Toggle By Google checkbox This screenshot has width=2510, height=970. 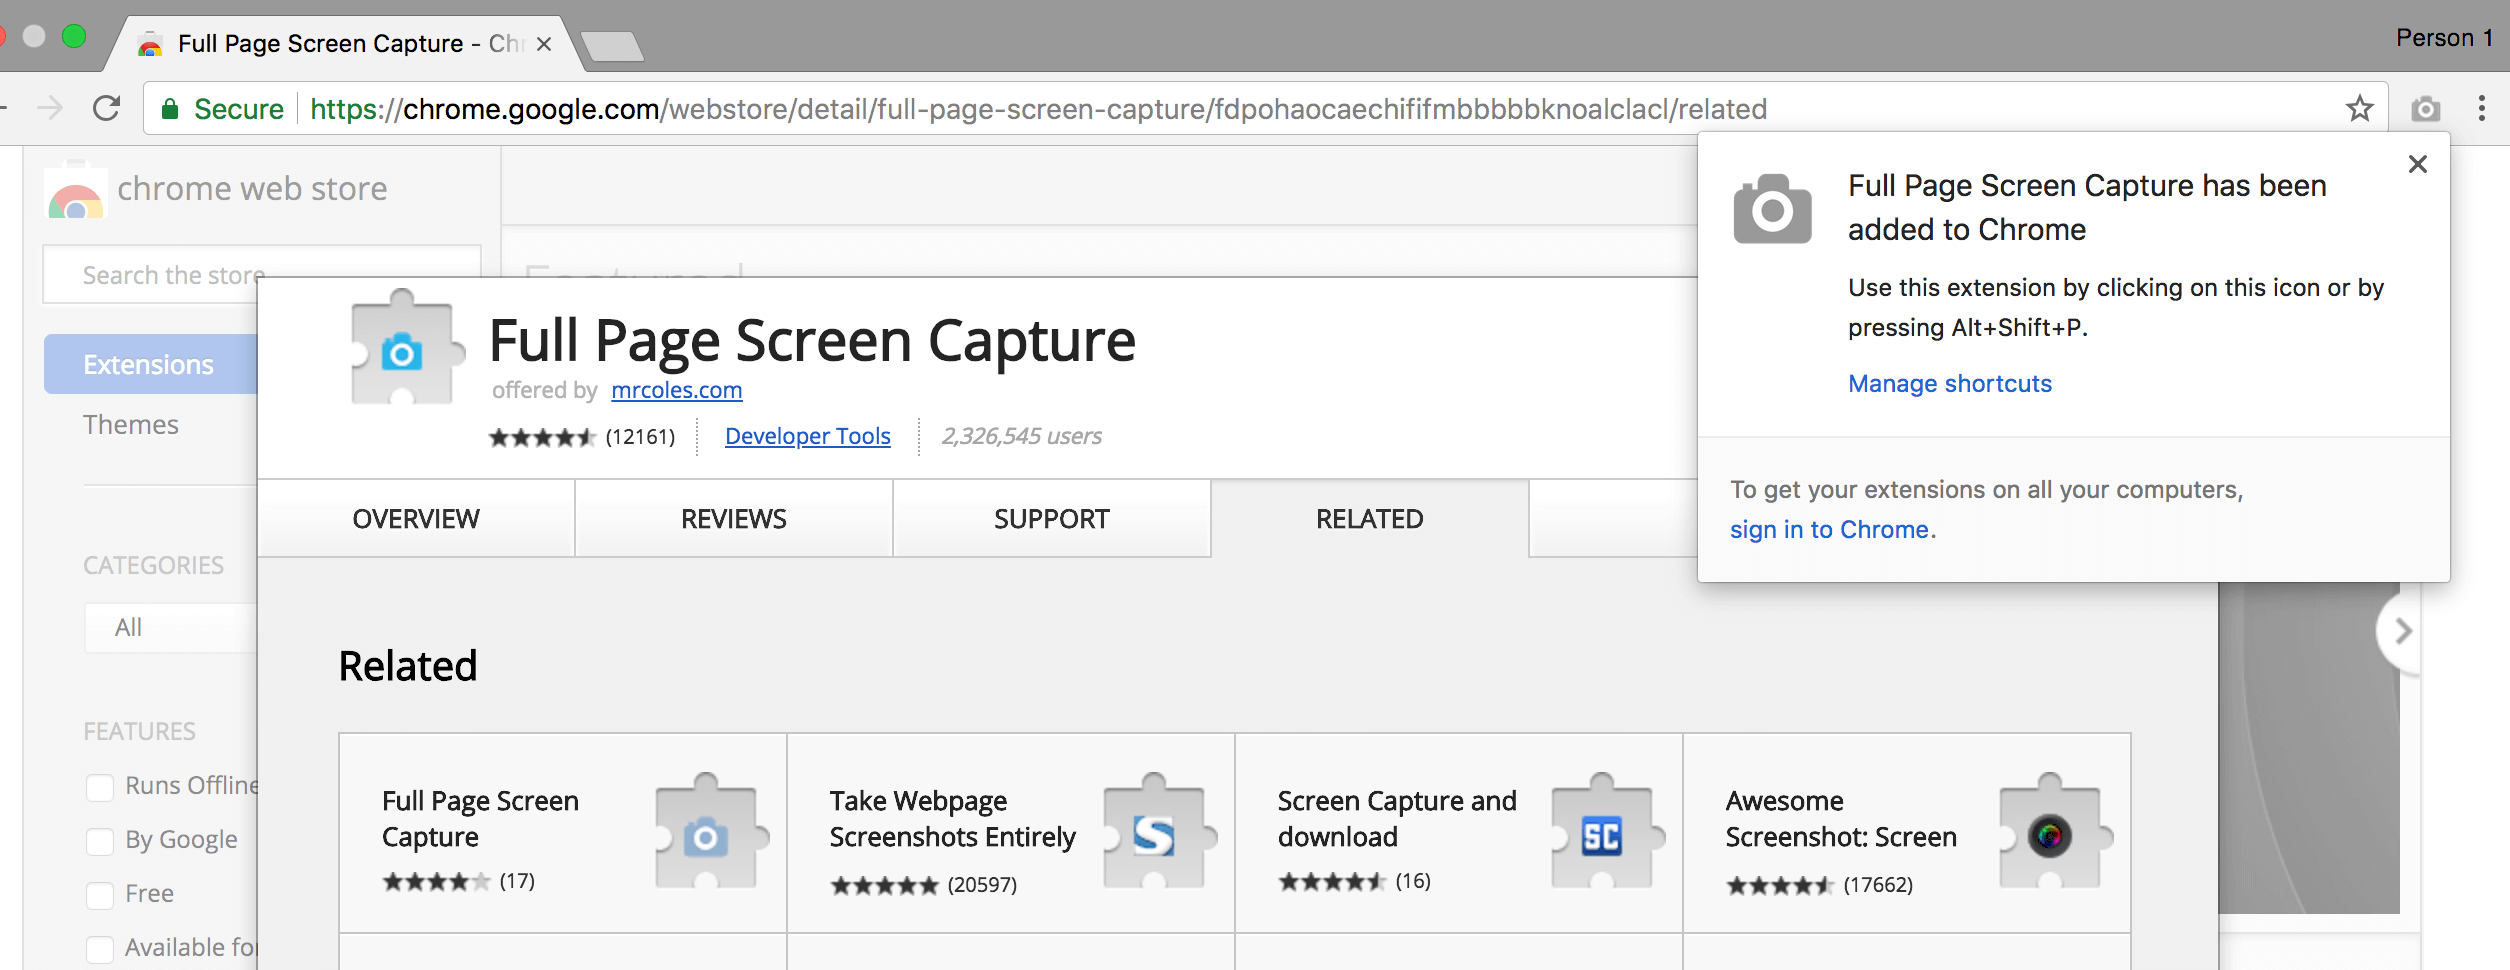tap(100, 842)
